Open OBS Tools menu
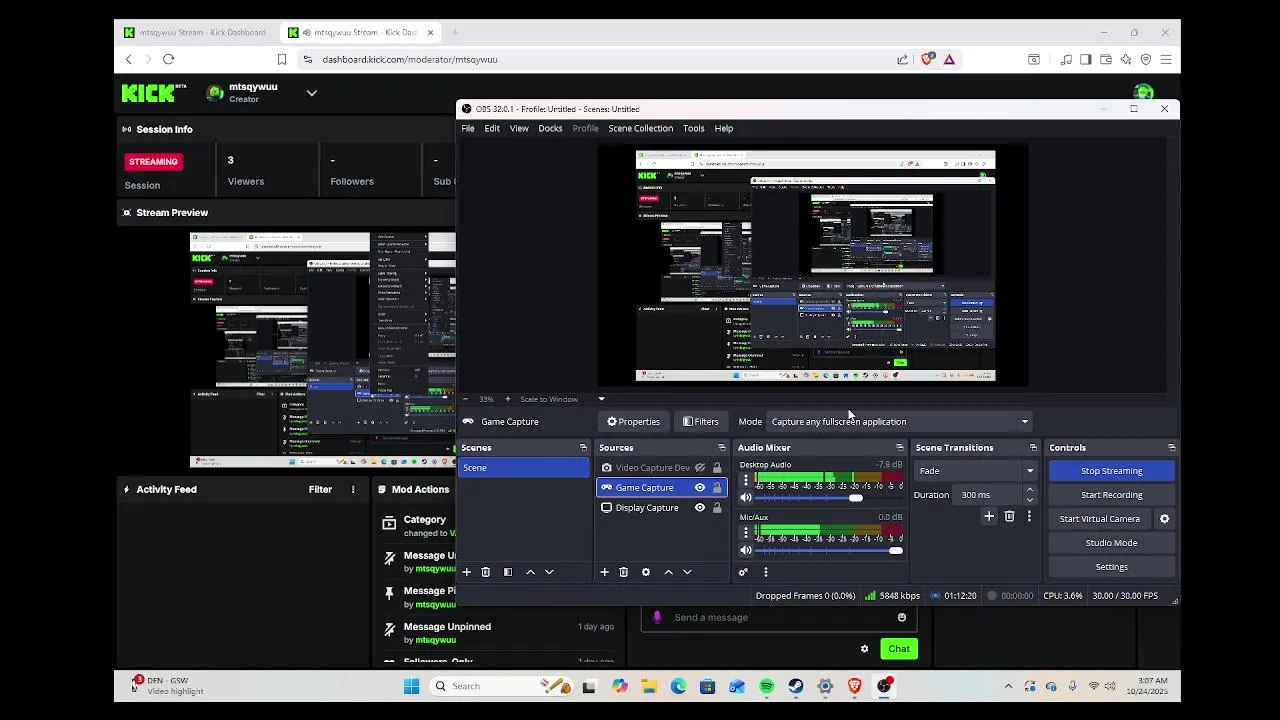 (x=694, y=129)
